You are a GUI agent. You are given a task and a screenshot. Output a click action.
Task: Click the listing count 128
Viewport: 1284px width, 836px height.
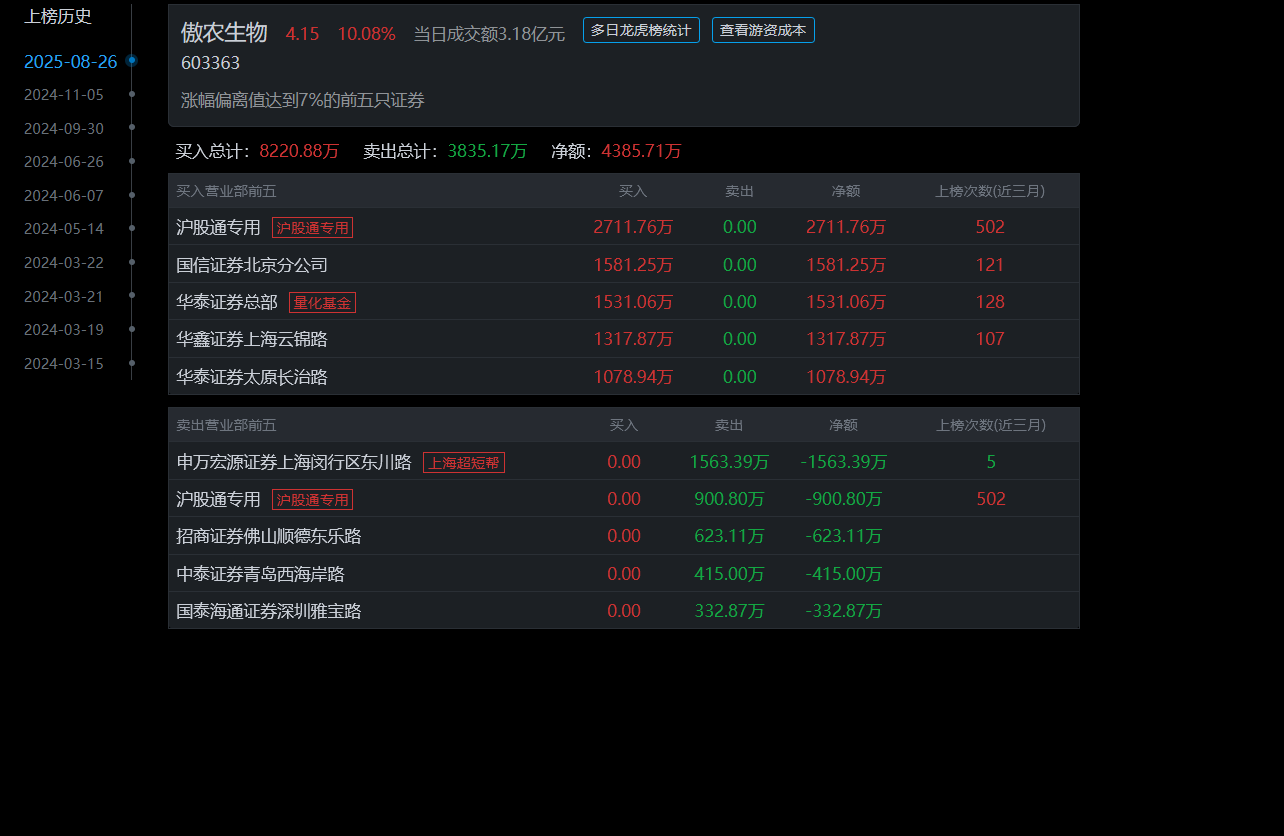pyautogui.click(x=990, y=302)
